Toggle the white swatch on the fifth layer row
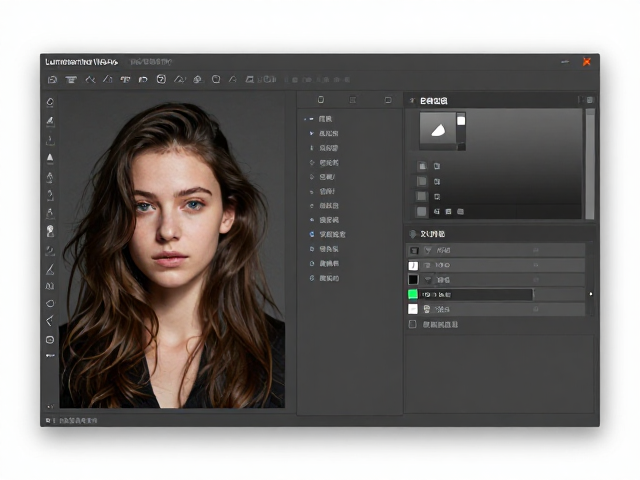The height and width of the screenshot is (480, 640). coord(413,309)
